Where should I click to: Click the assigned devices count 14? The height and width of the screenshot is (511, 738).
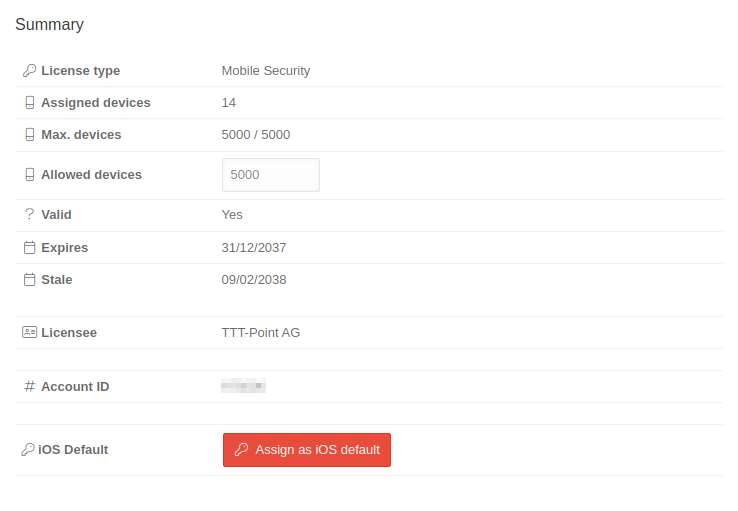click(229, 103)
